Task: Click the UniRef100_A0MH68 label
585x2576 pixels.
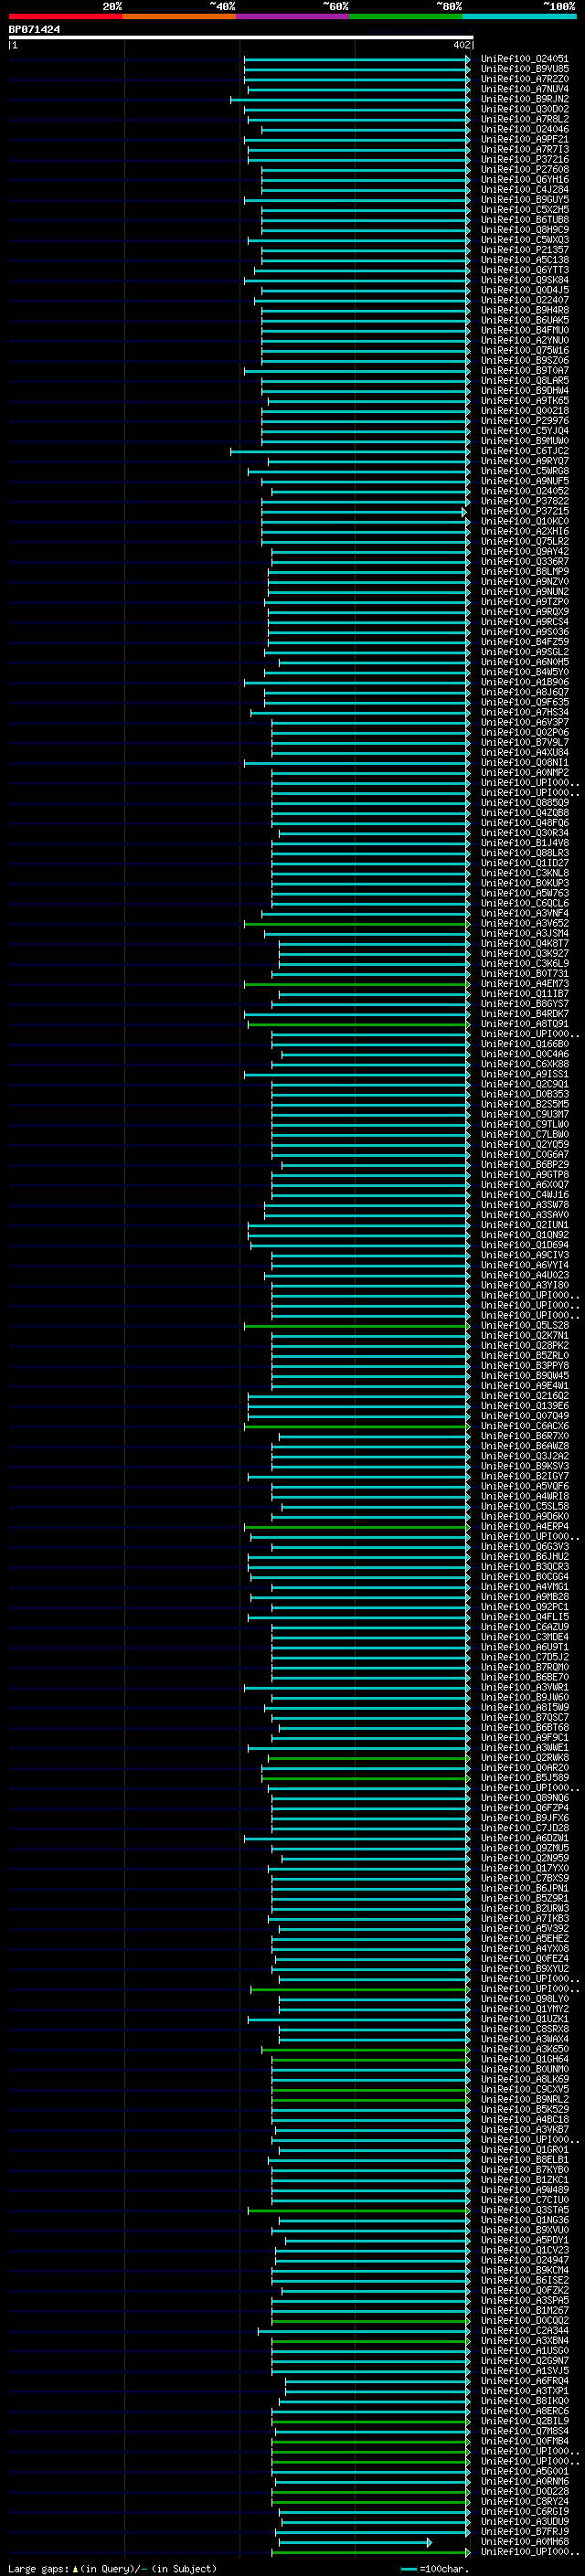Action: tap(524, 2541)
